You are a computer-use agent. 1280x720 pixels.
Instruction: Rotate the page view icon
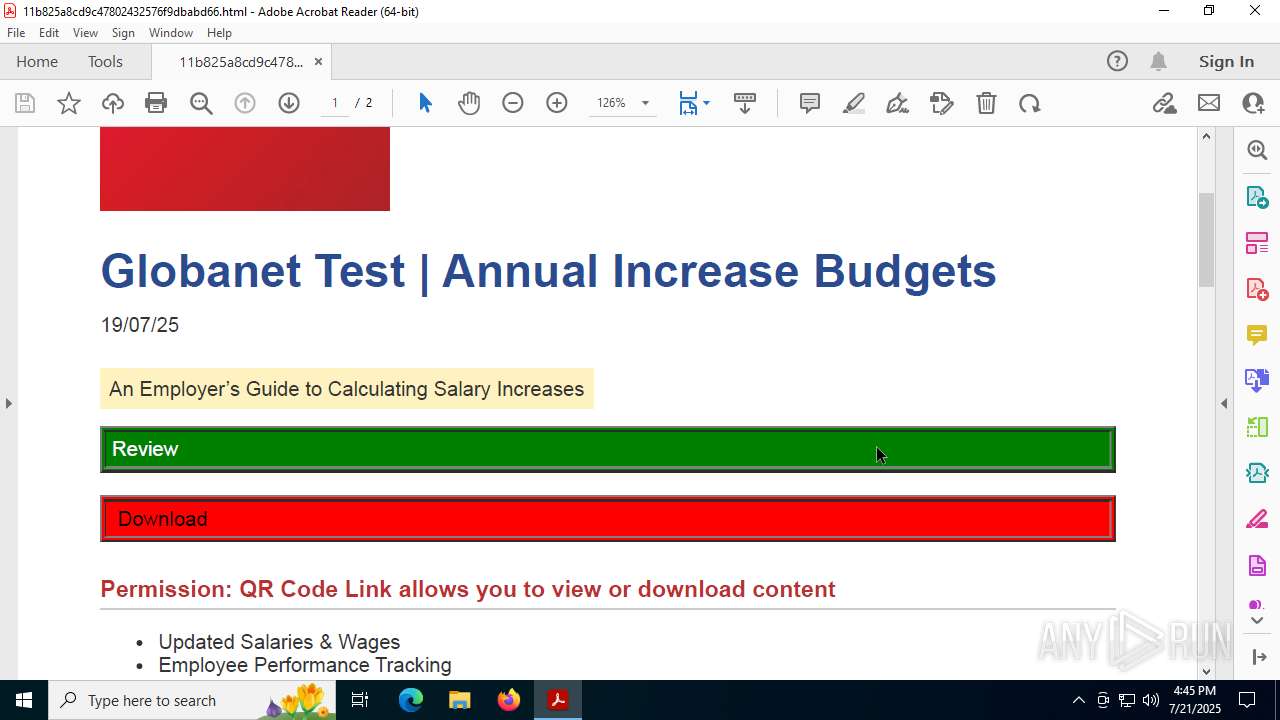coord(1030,103)
